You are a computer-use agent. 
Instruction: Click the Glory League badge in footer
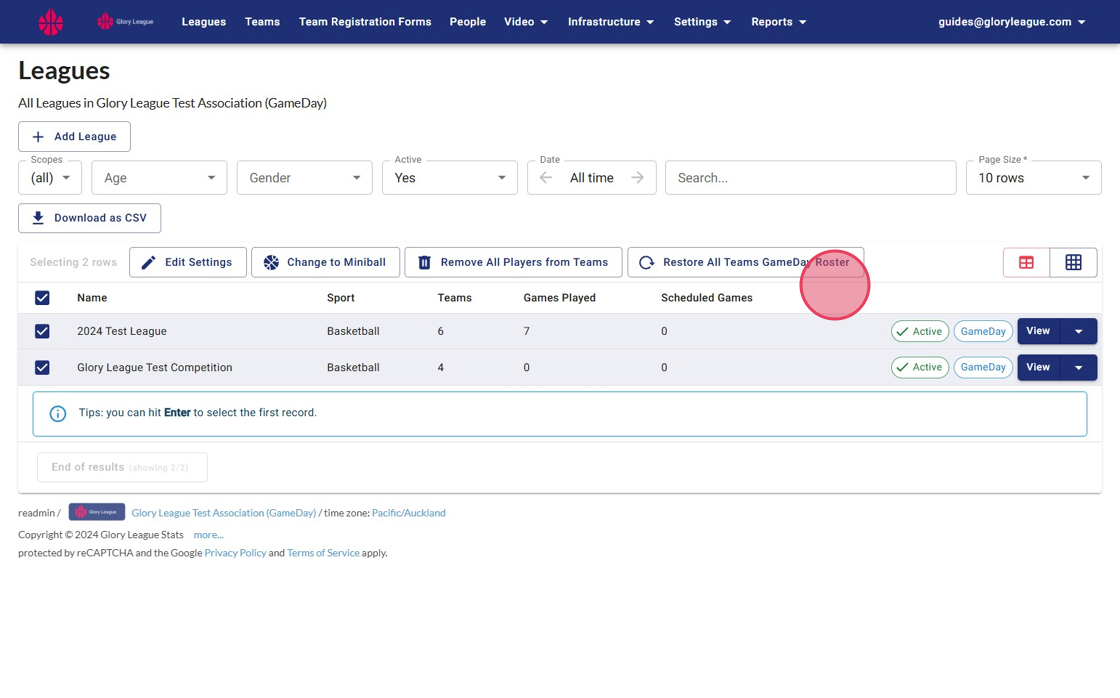click(96, 512)
